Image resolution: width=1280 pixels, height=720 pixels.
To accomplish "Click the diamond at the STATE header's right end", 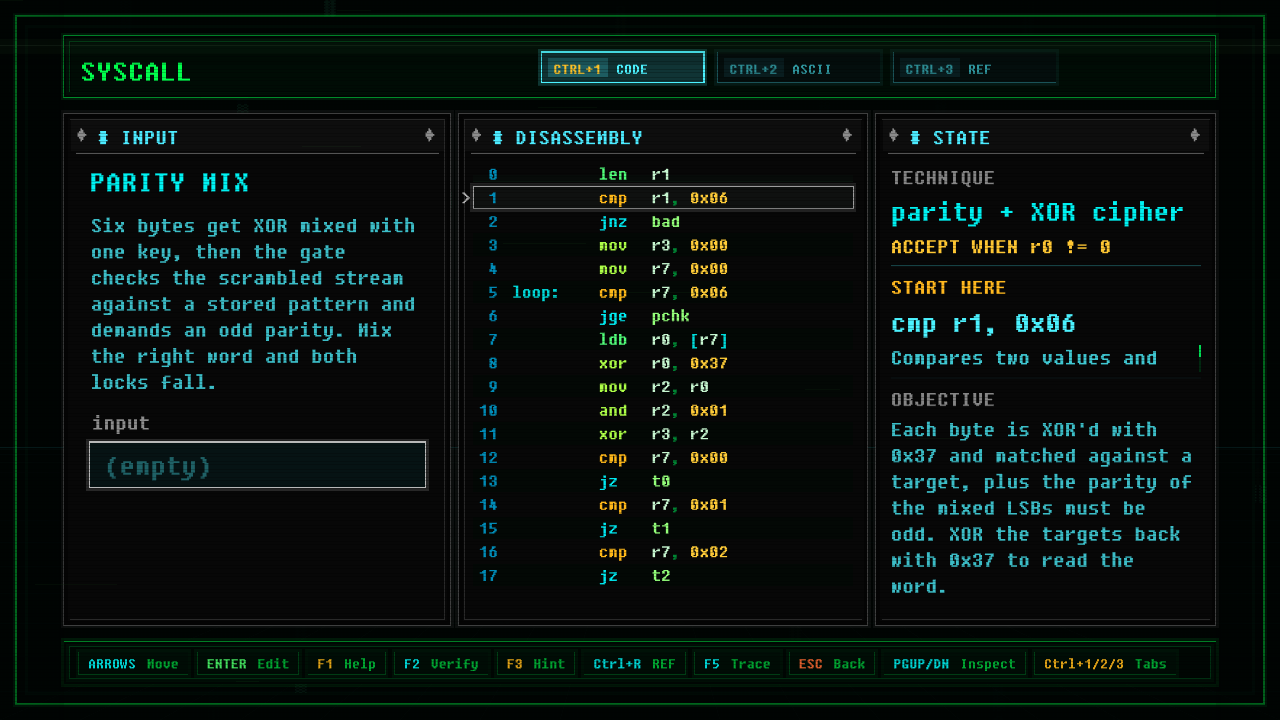I will (x=1195, y=136).
